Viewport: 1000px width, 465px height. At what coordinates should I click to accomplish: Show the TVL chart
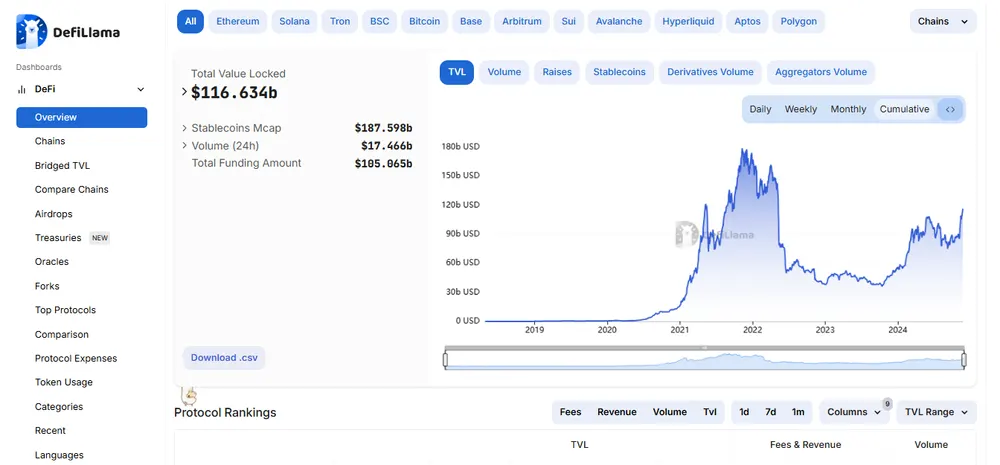coord(457,72)
